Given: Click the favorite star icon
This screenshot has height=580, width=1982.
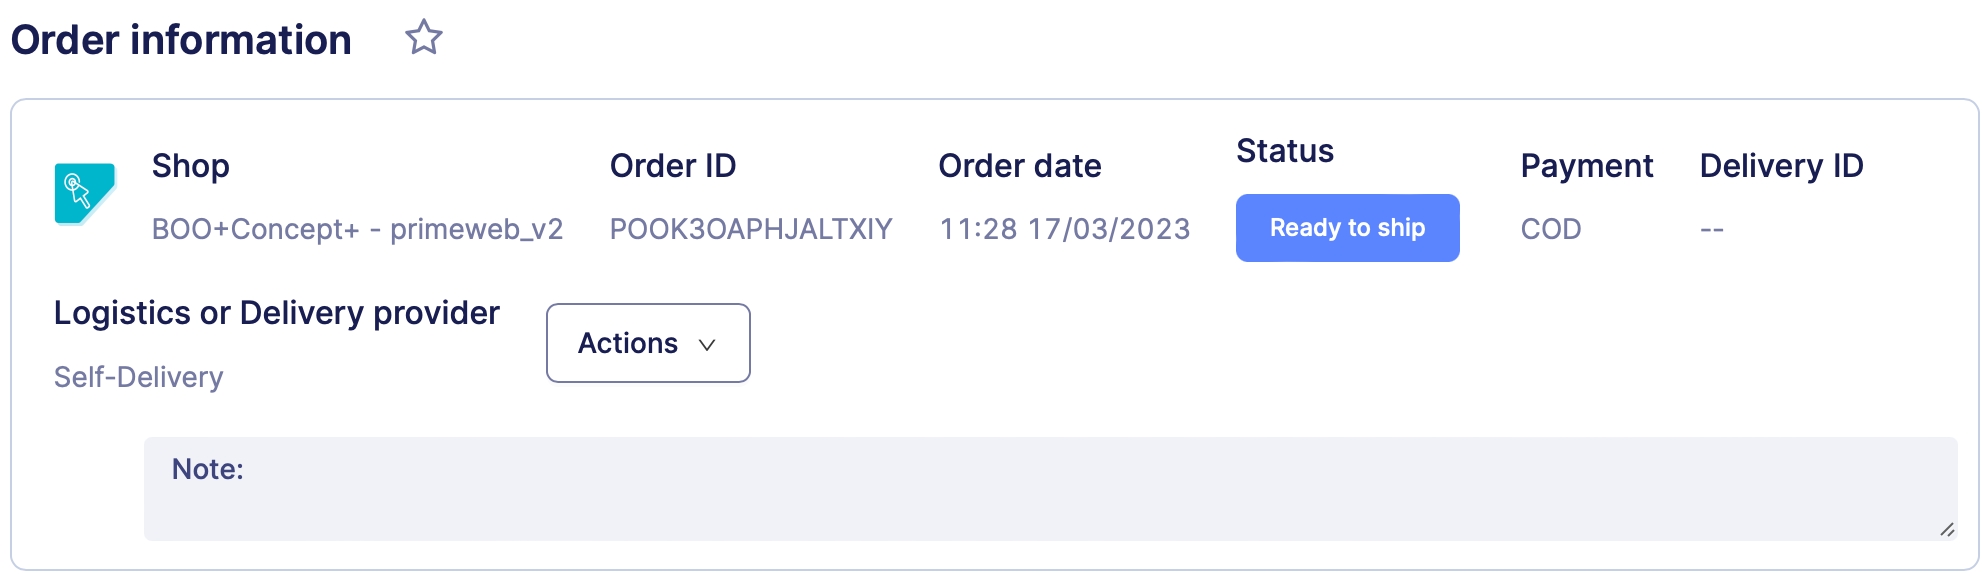Looking at the screenshot, I should pyautogui.click(x=423, y=38).
